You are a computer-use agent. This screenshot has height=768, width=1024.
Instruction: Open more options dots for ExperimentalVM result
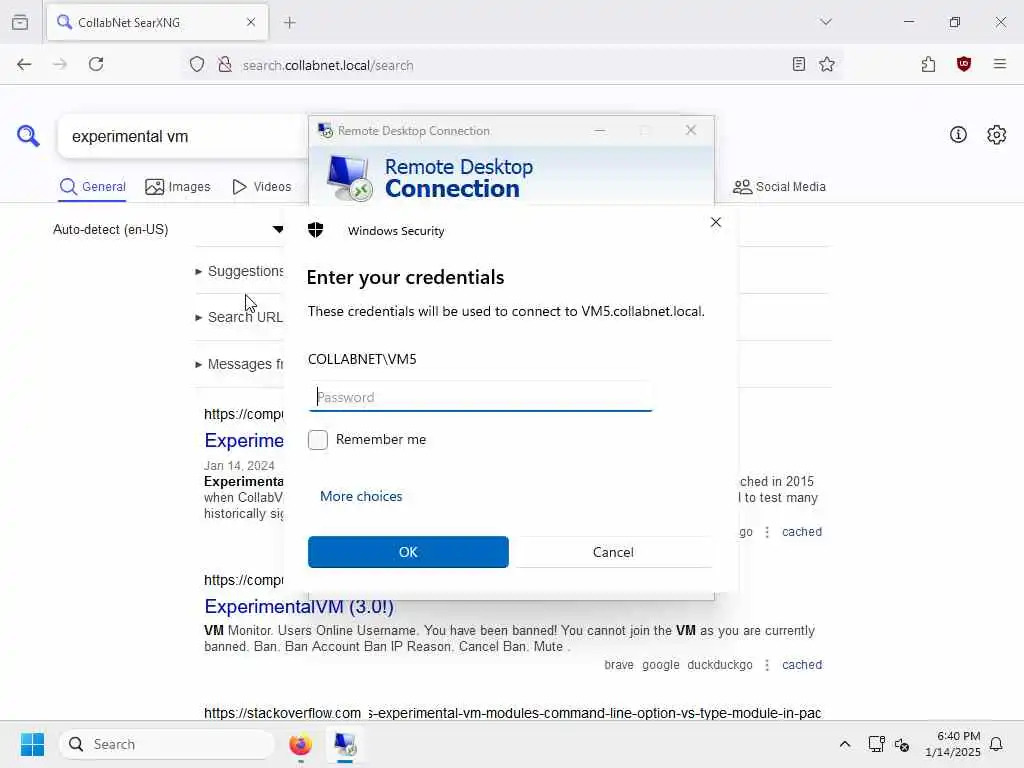pyautogui.click(x=767, y=665)
